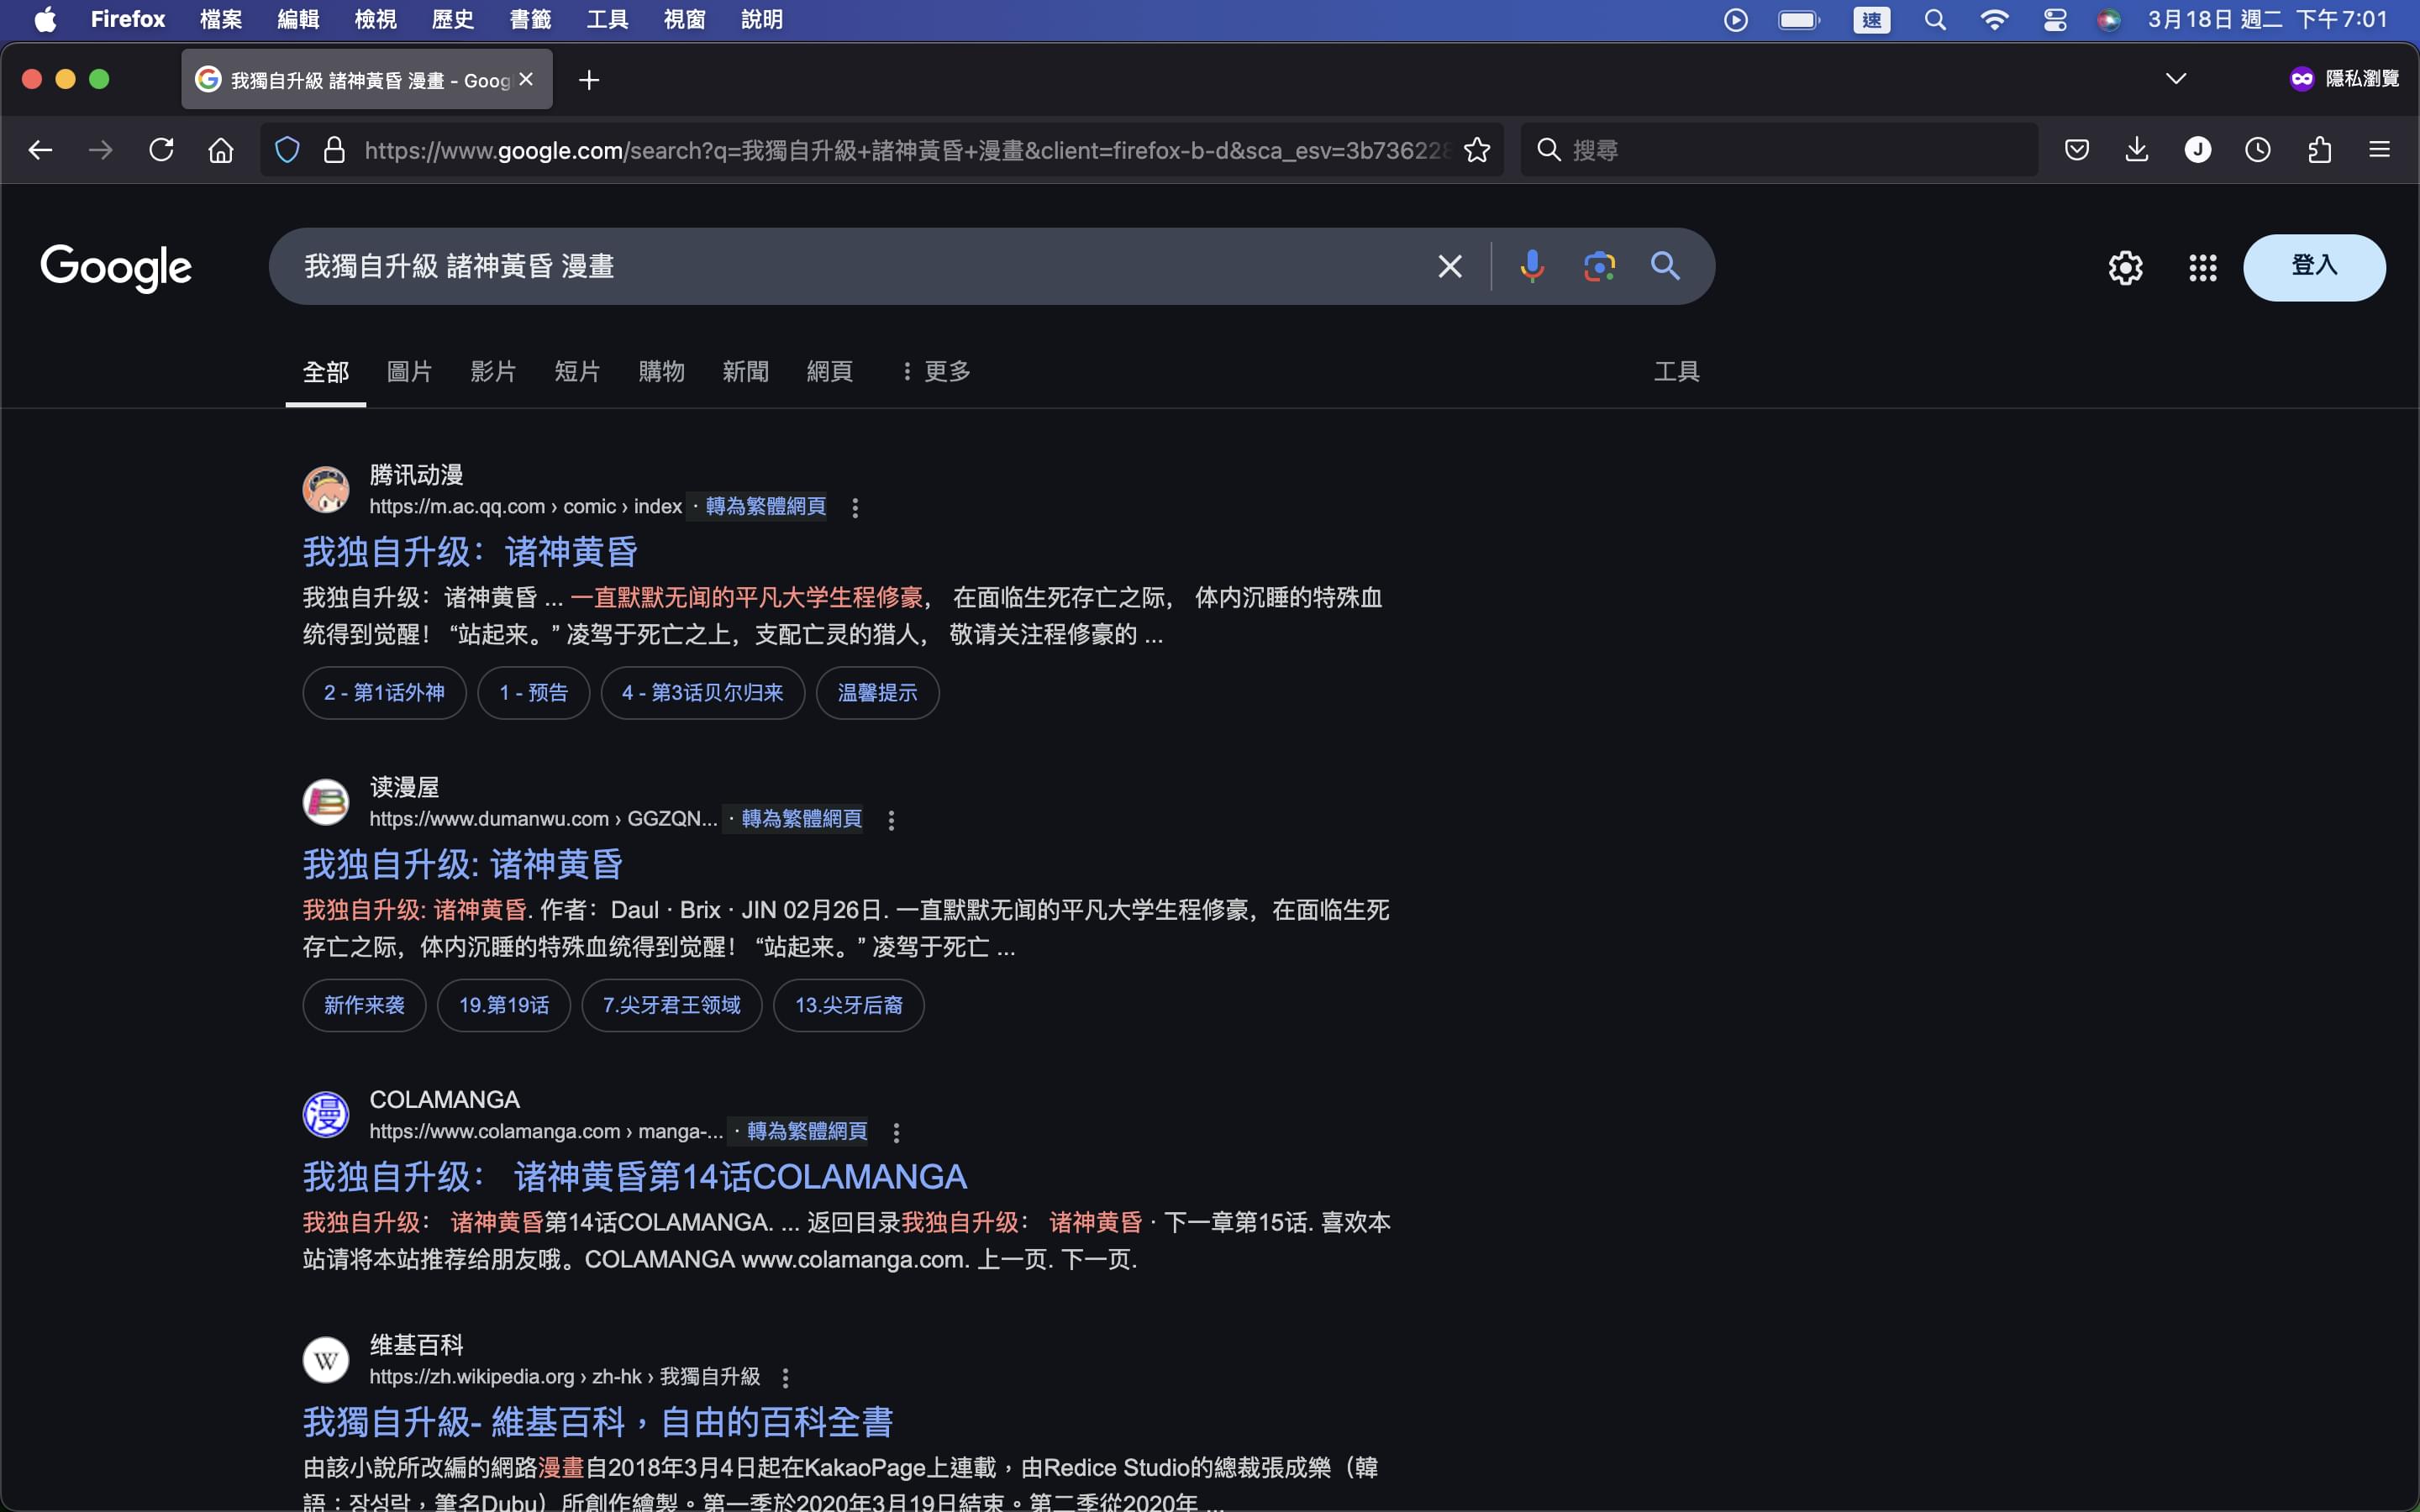The width and height of the screenshot is (2420, 1512).
Task: Open options for the 读漫屋 result
Action: point(891,820)
